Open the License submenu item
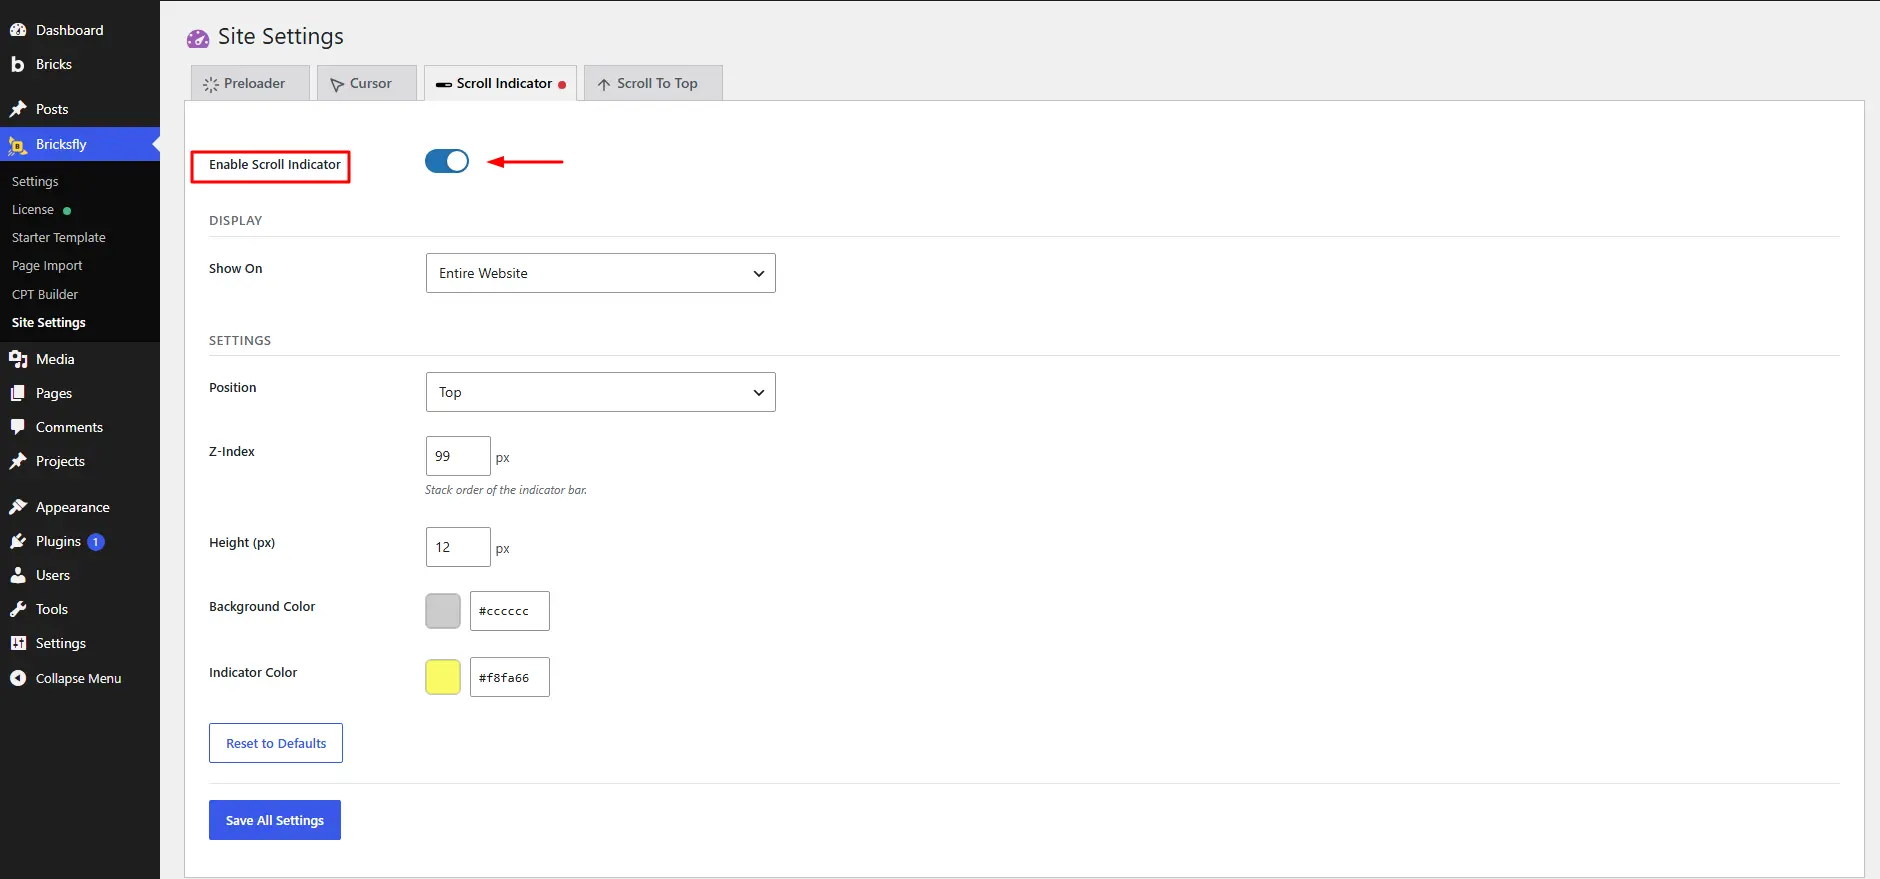Image resolution: width=1880 pixels, height=879 pixels. pyautogui.click(x=33, y=209)
